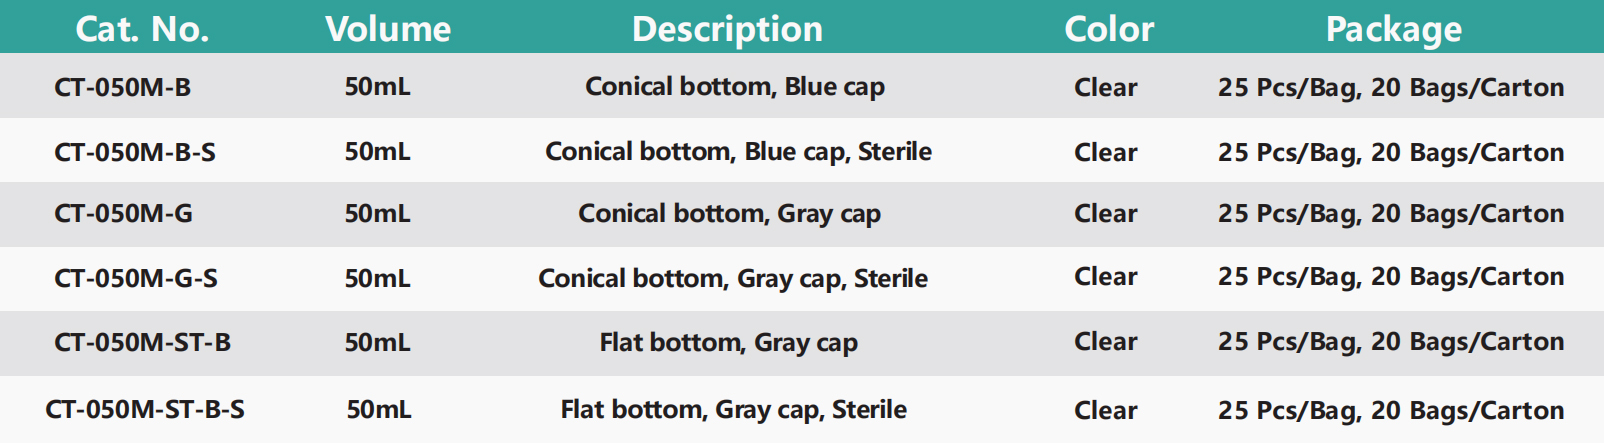Click the Clear color cell for CT-050M-ST-B
Image resolution: width=1604 pixels, height=443 pixels.
(x=1105, y=342)
